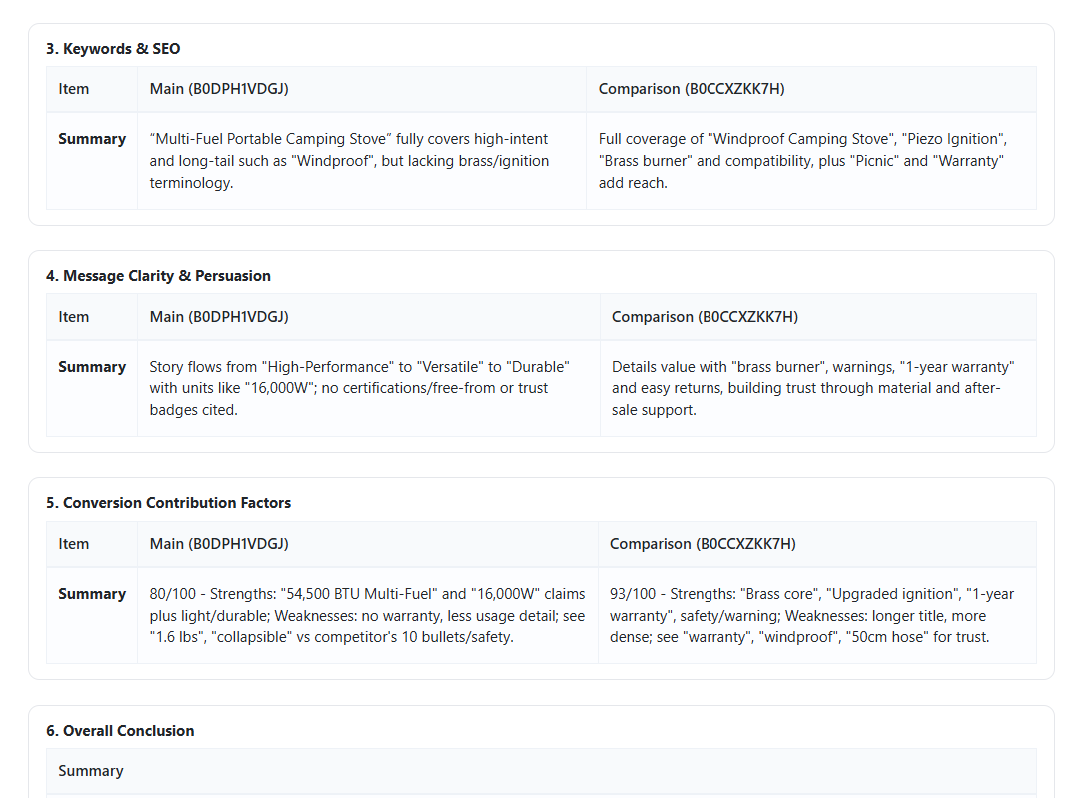Click the "3. Keywords & SEO" section heading
Viewport: 1069px width, 798px height.
[113, 48]
